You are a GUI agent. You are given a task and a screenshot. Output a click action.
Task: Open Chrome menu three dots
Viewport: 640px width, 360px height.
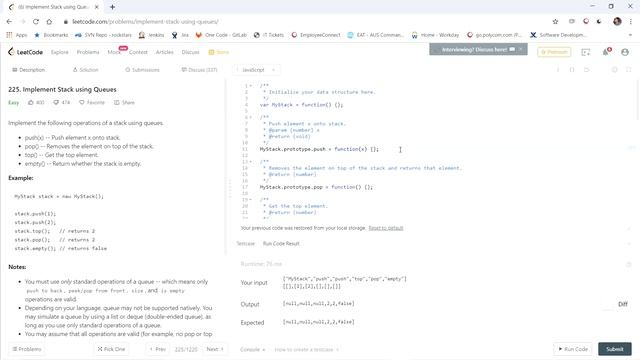pyautogui.click(x=631, y=21)
